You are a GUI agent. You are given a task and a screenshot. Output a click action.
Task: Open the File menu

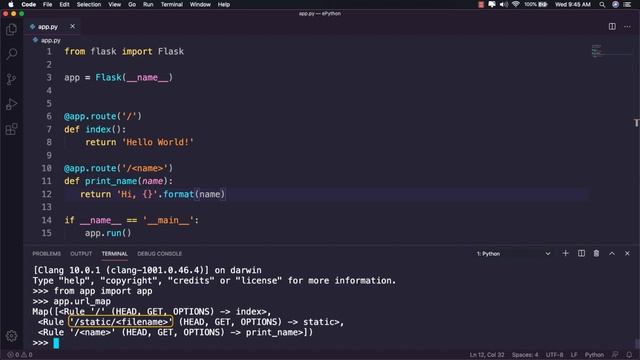[47, 4]
